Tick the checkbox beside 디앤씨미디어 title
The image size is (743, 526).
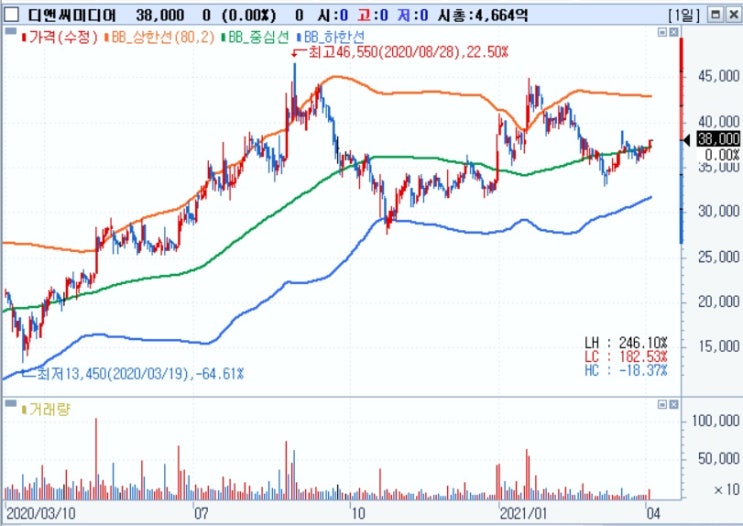coord(11,15)
